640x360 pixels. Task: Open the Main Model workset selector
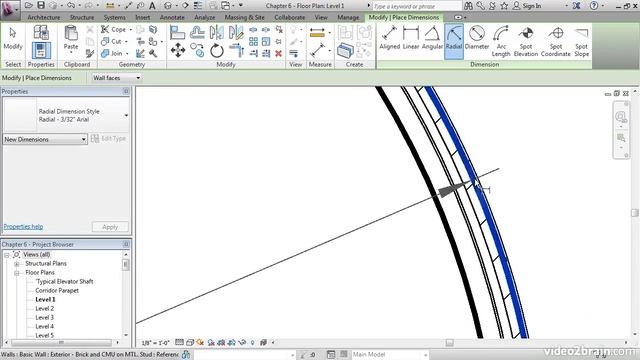[389, 354]
